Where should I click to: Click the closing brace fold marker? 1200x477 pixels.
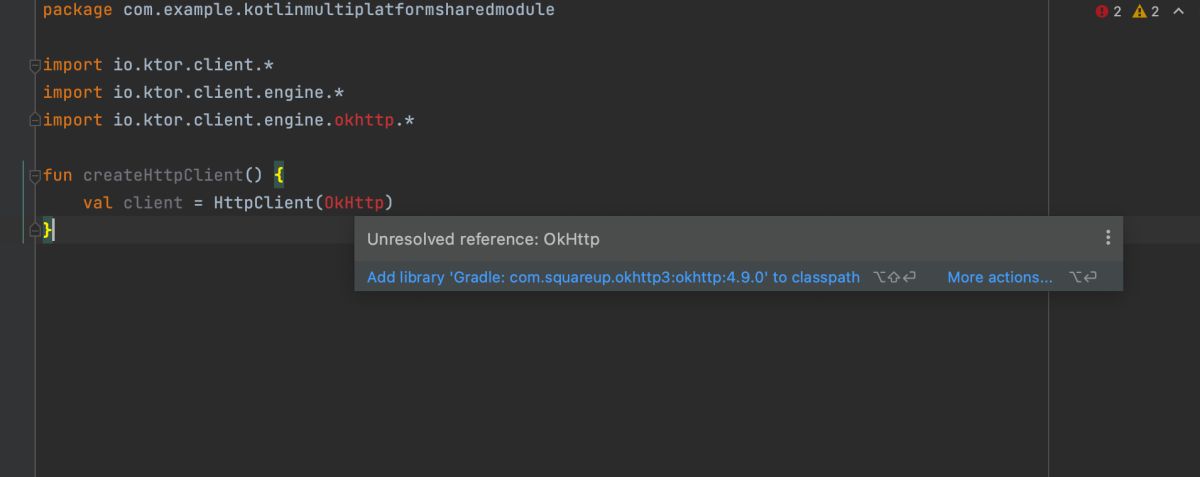click(35, 231)
